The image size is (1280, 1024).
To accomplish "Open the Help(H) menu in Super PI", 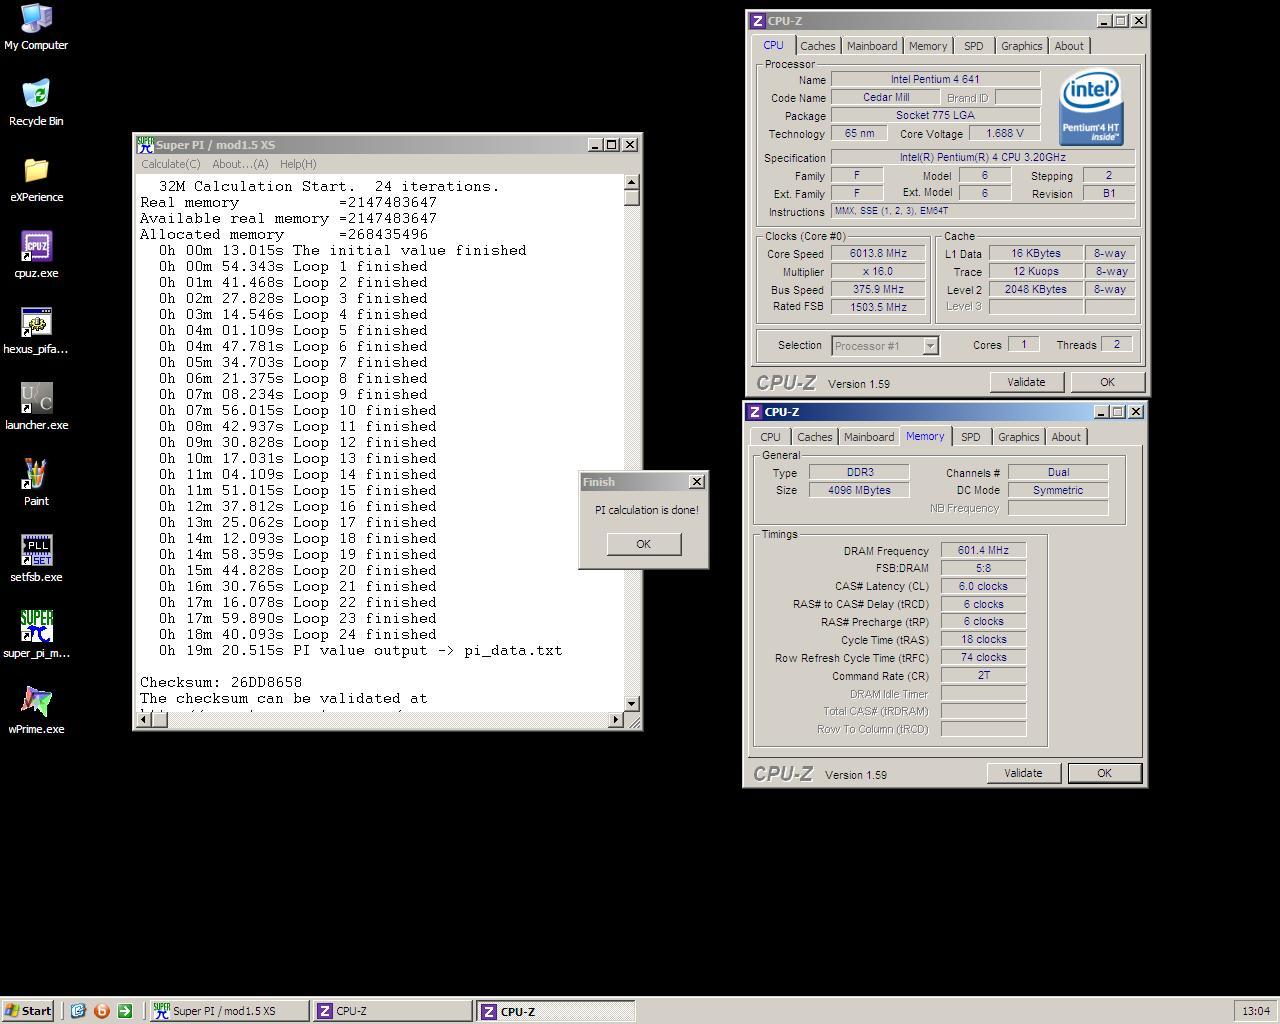I will tap(298, 164).
